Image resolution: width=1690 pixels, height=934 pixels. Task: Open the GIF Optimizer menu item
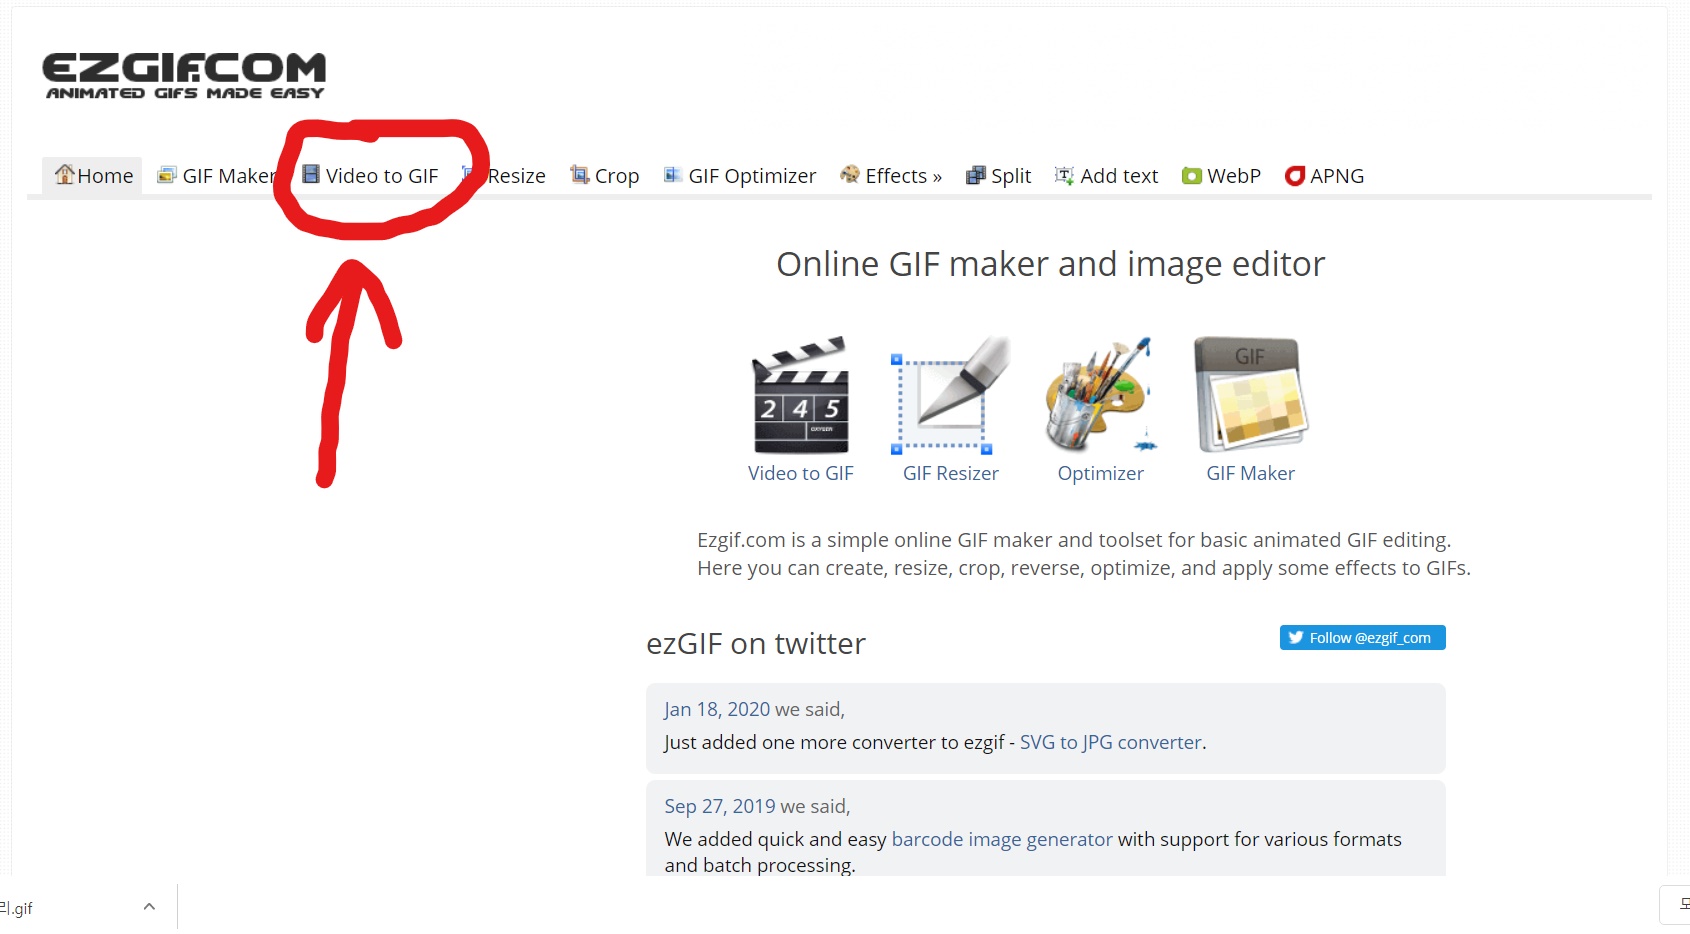point(741,176)
